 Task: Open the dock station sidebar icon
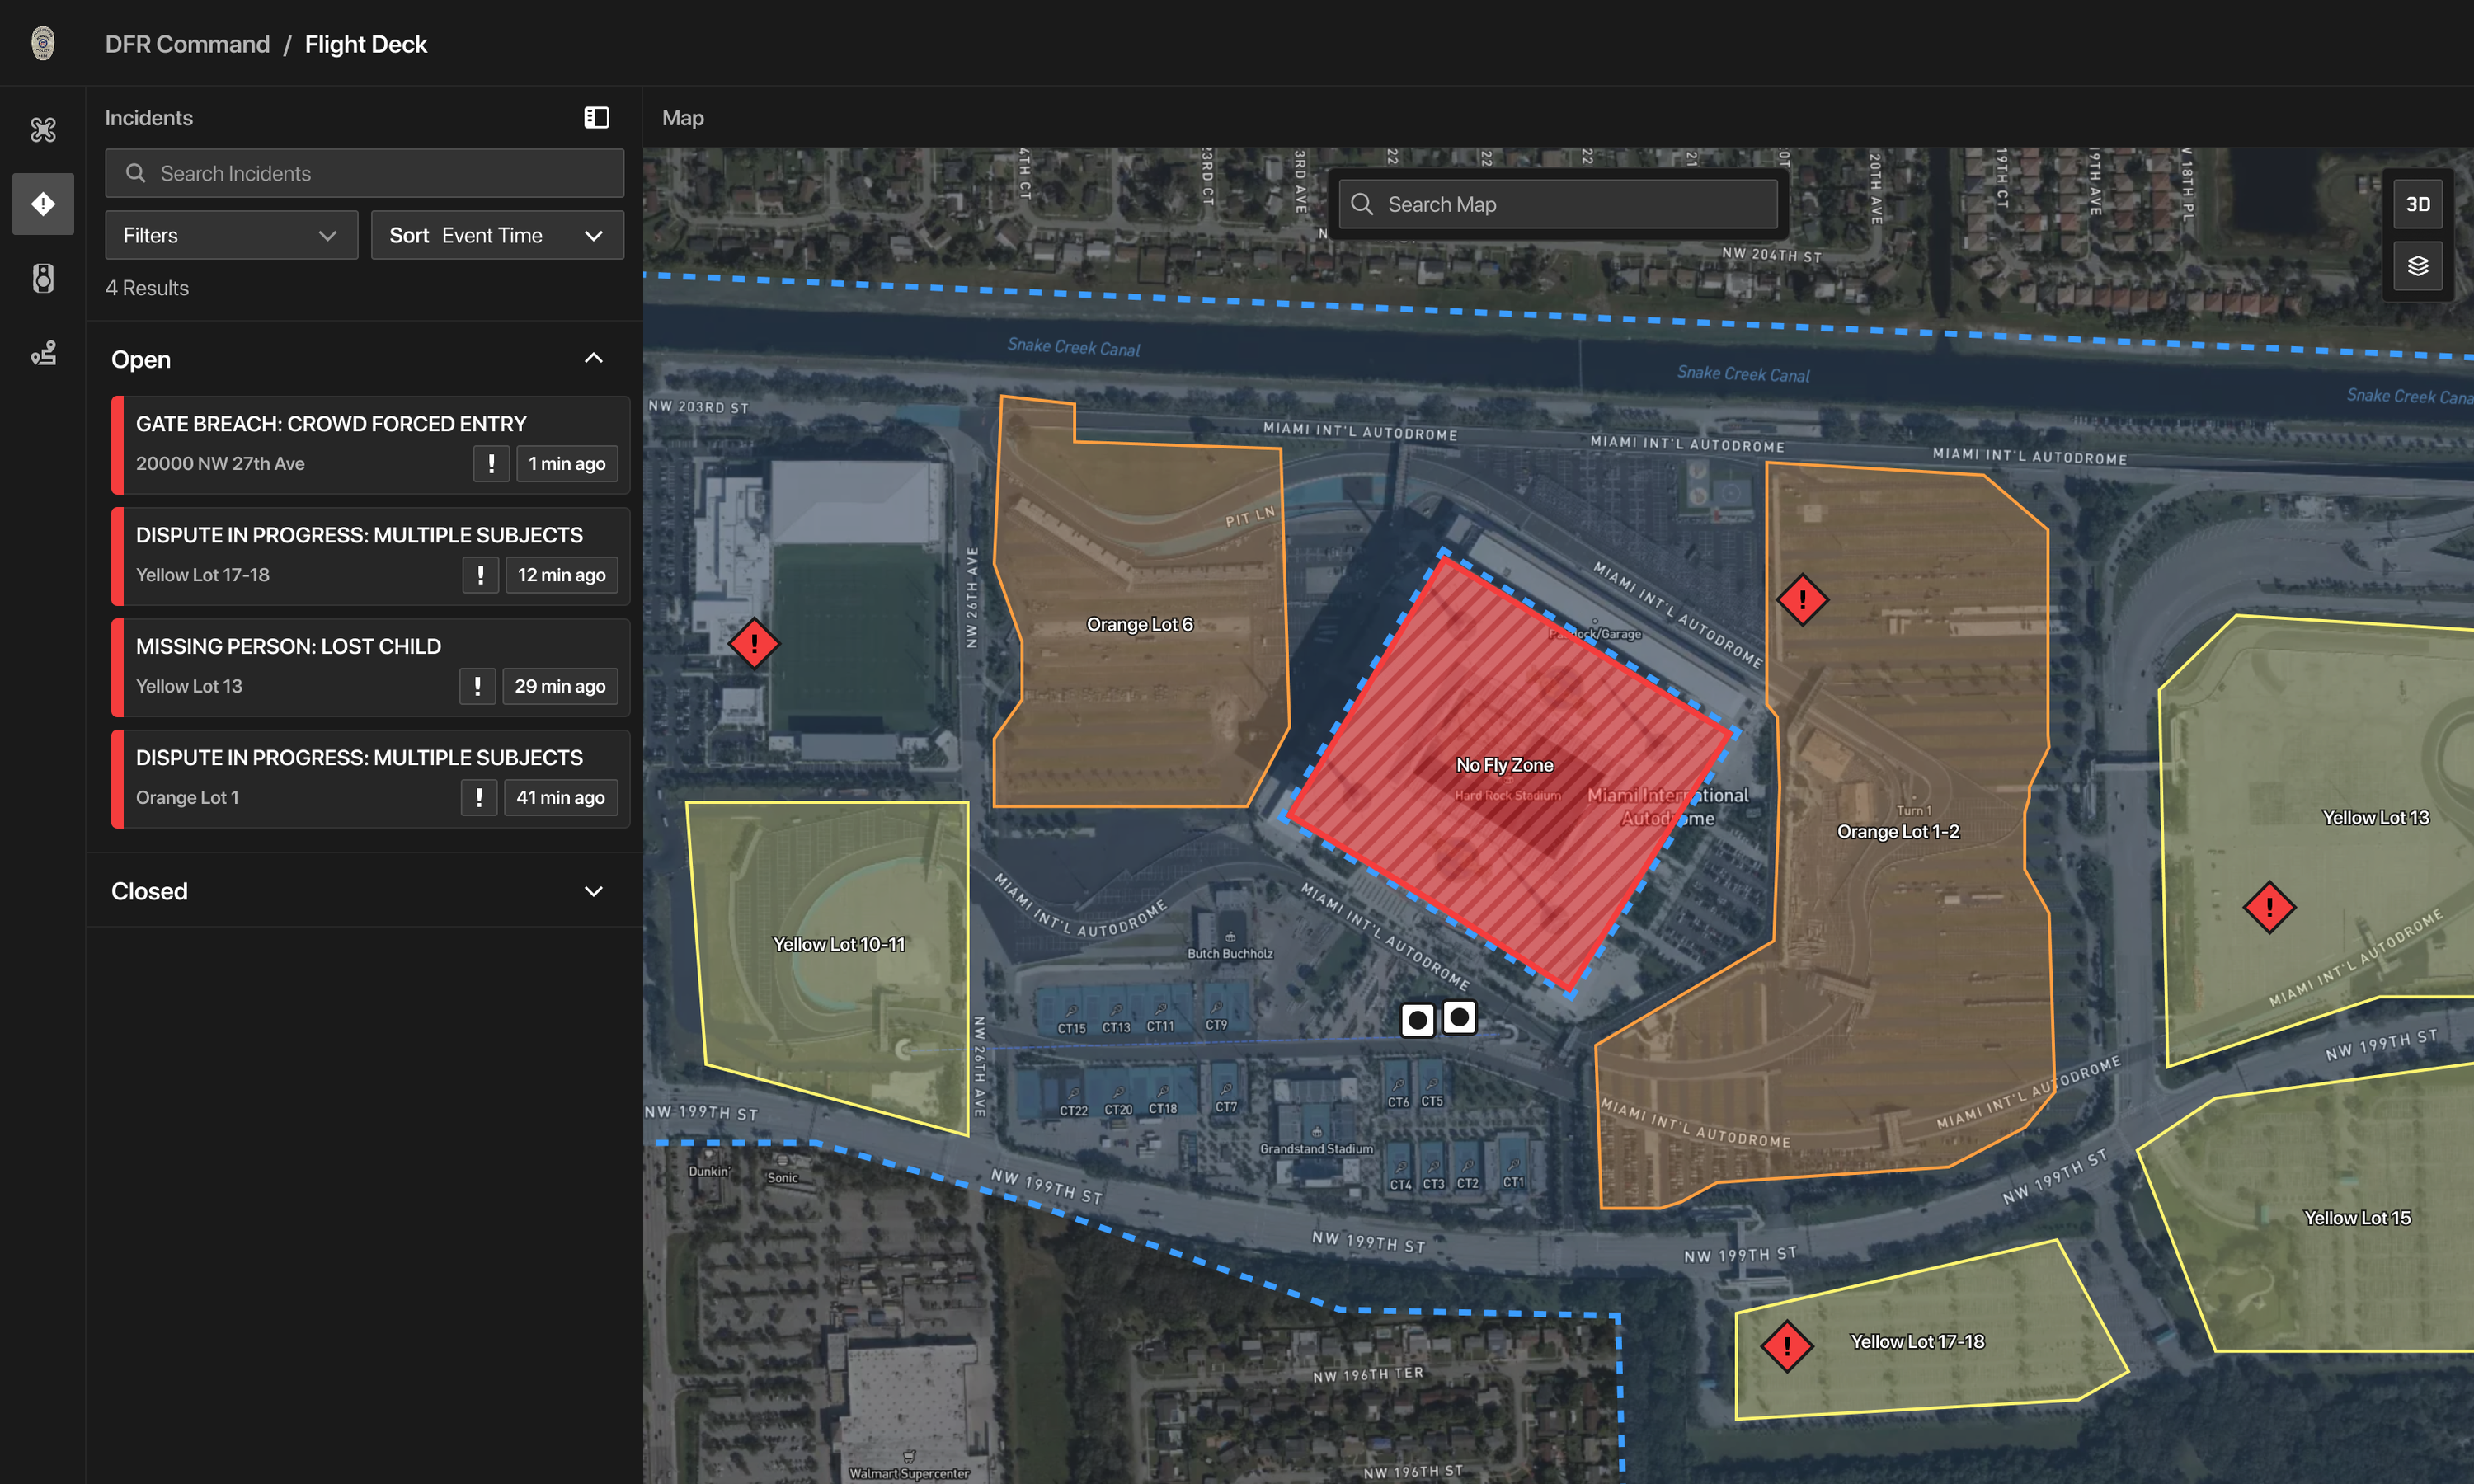click(x=43, y=278)
